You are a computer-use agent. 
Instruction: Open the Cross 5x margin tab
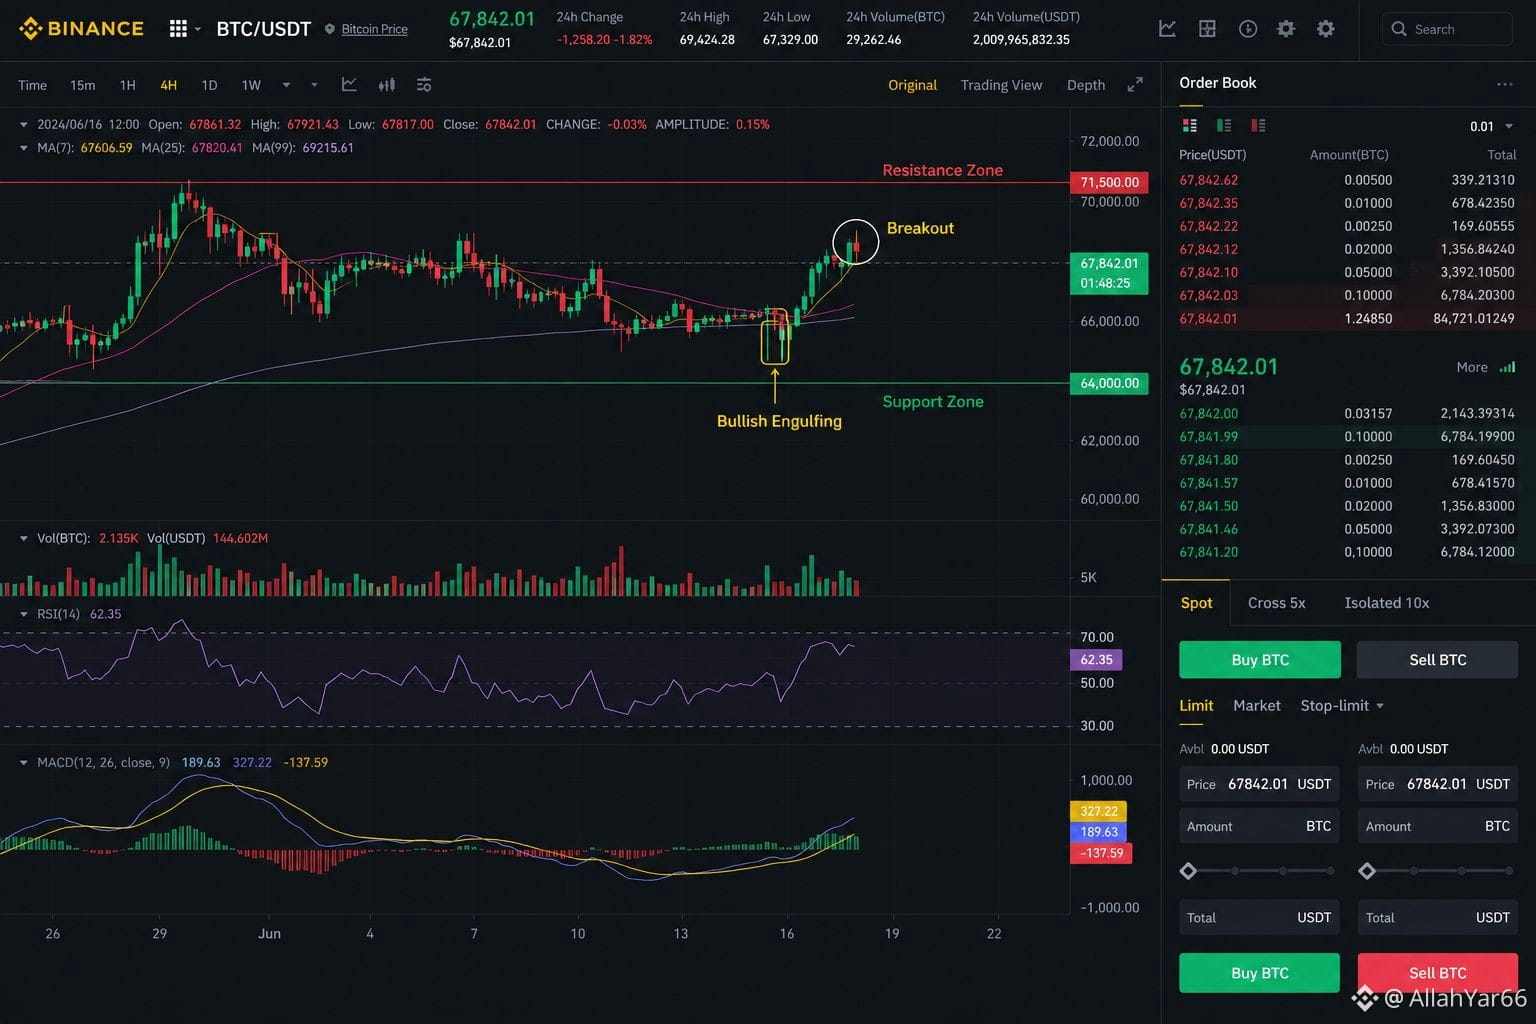[x=1276, y=603]
